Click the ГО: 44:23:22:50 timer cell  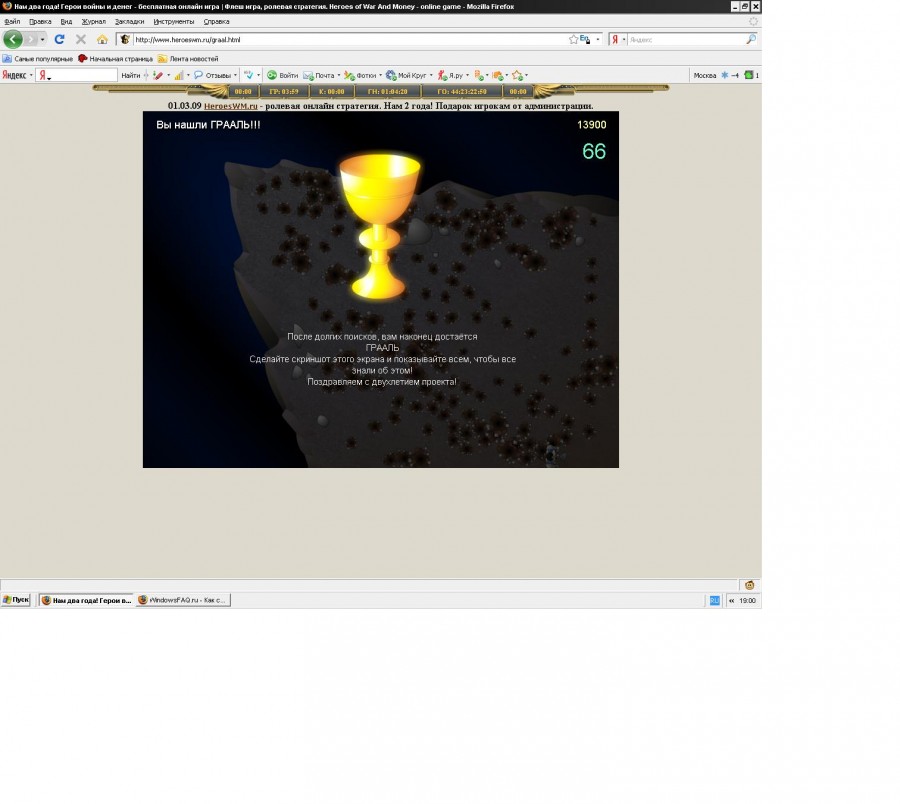(462, 91)
